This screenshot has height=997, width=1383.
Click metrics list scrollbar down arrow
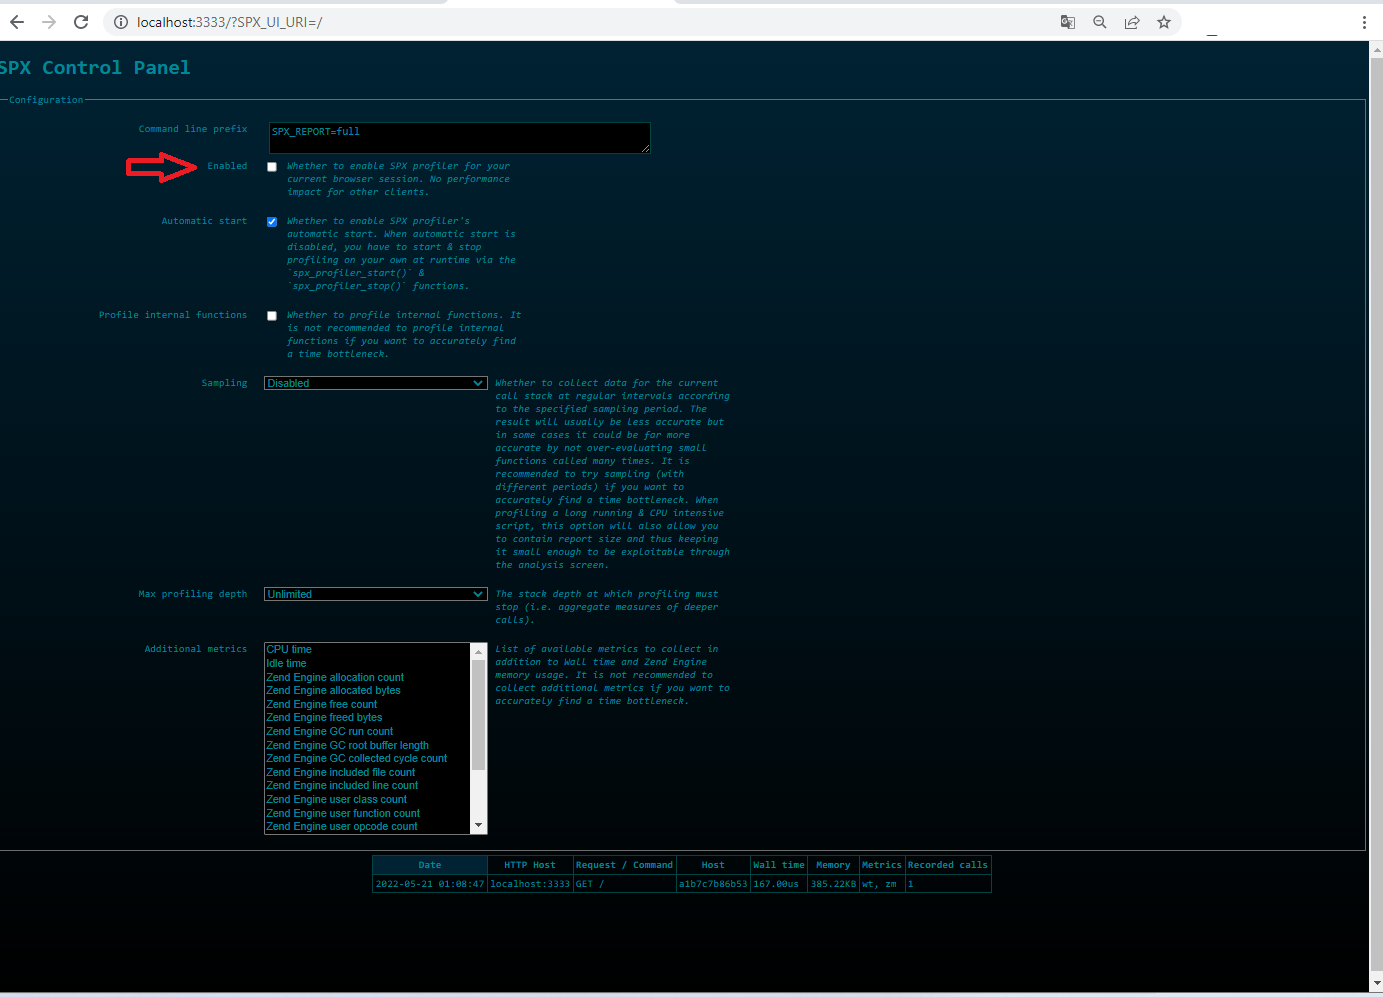tap(478, 826)
